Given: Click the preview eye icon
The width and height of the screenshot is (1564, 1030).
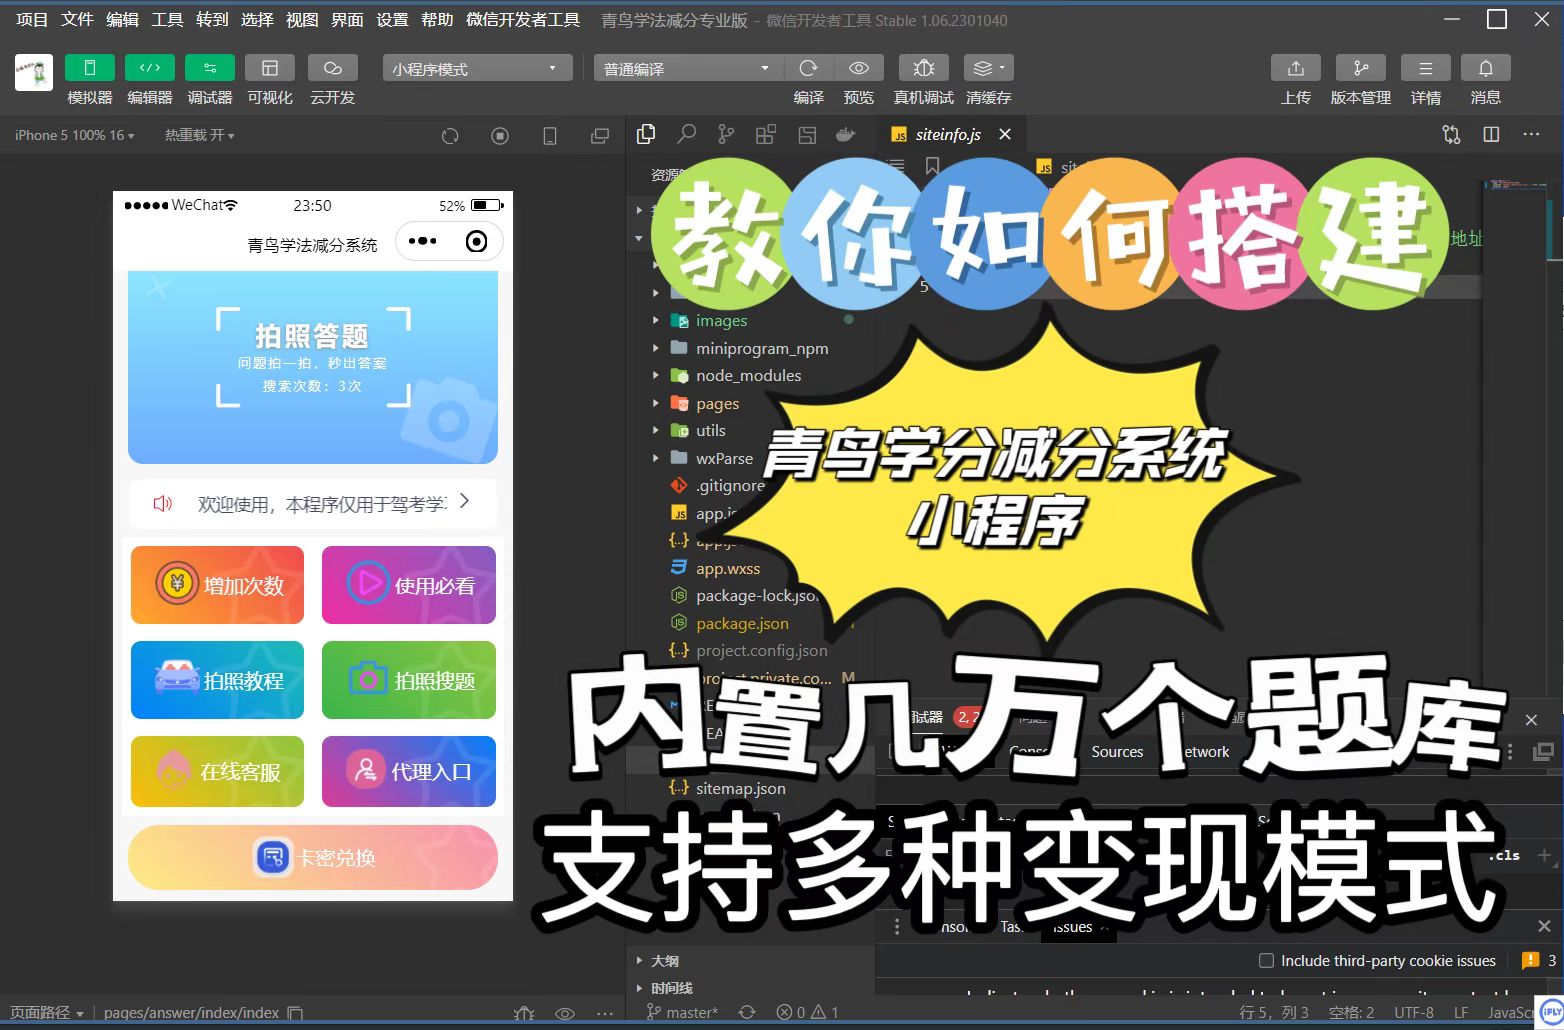Looking at the screenshot, I should [858, 68].
